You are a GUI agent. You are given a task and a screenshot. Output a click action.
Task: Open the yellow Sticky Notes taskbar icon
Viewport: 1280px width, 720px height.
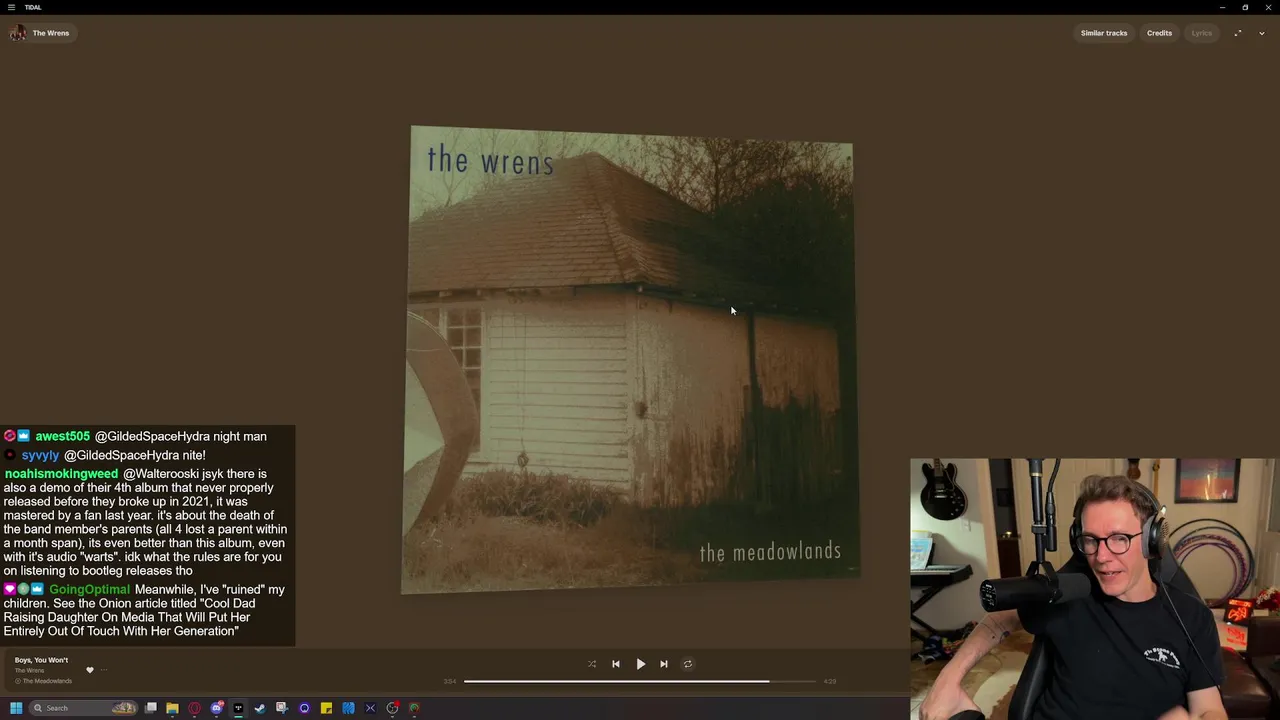(326, 708)
